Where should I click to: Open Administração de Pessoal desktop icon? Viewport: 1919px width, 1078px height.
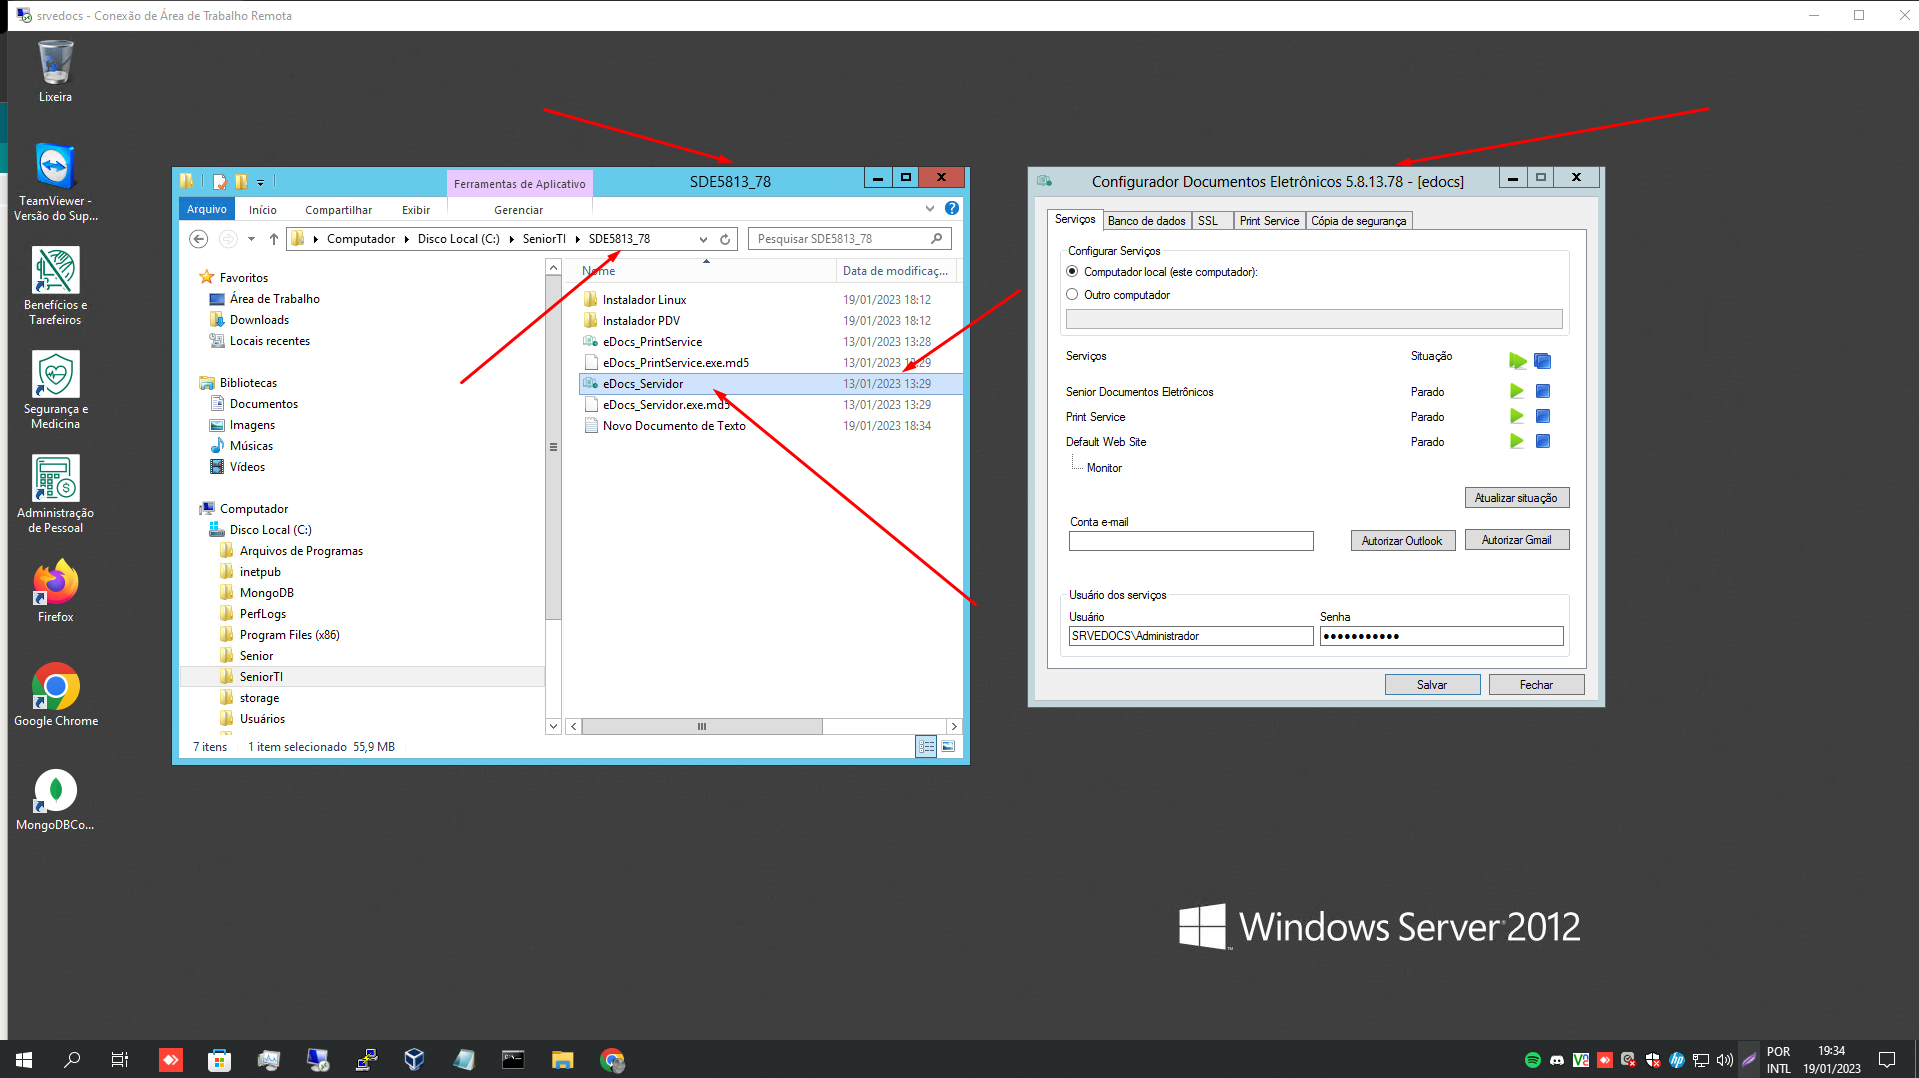click(55, 494)
